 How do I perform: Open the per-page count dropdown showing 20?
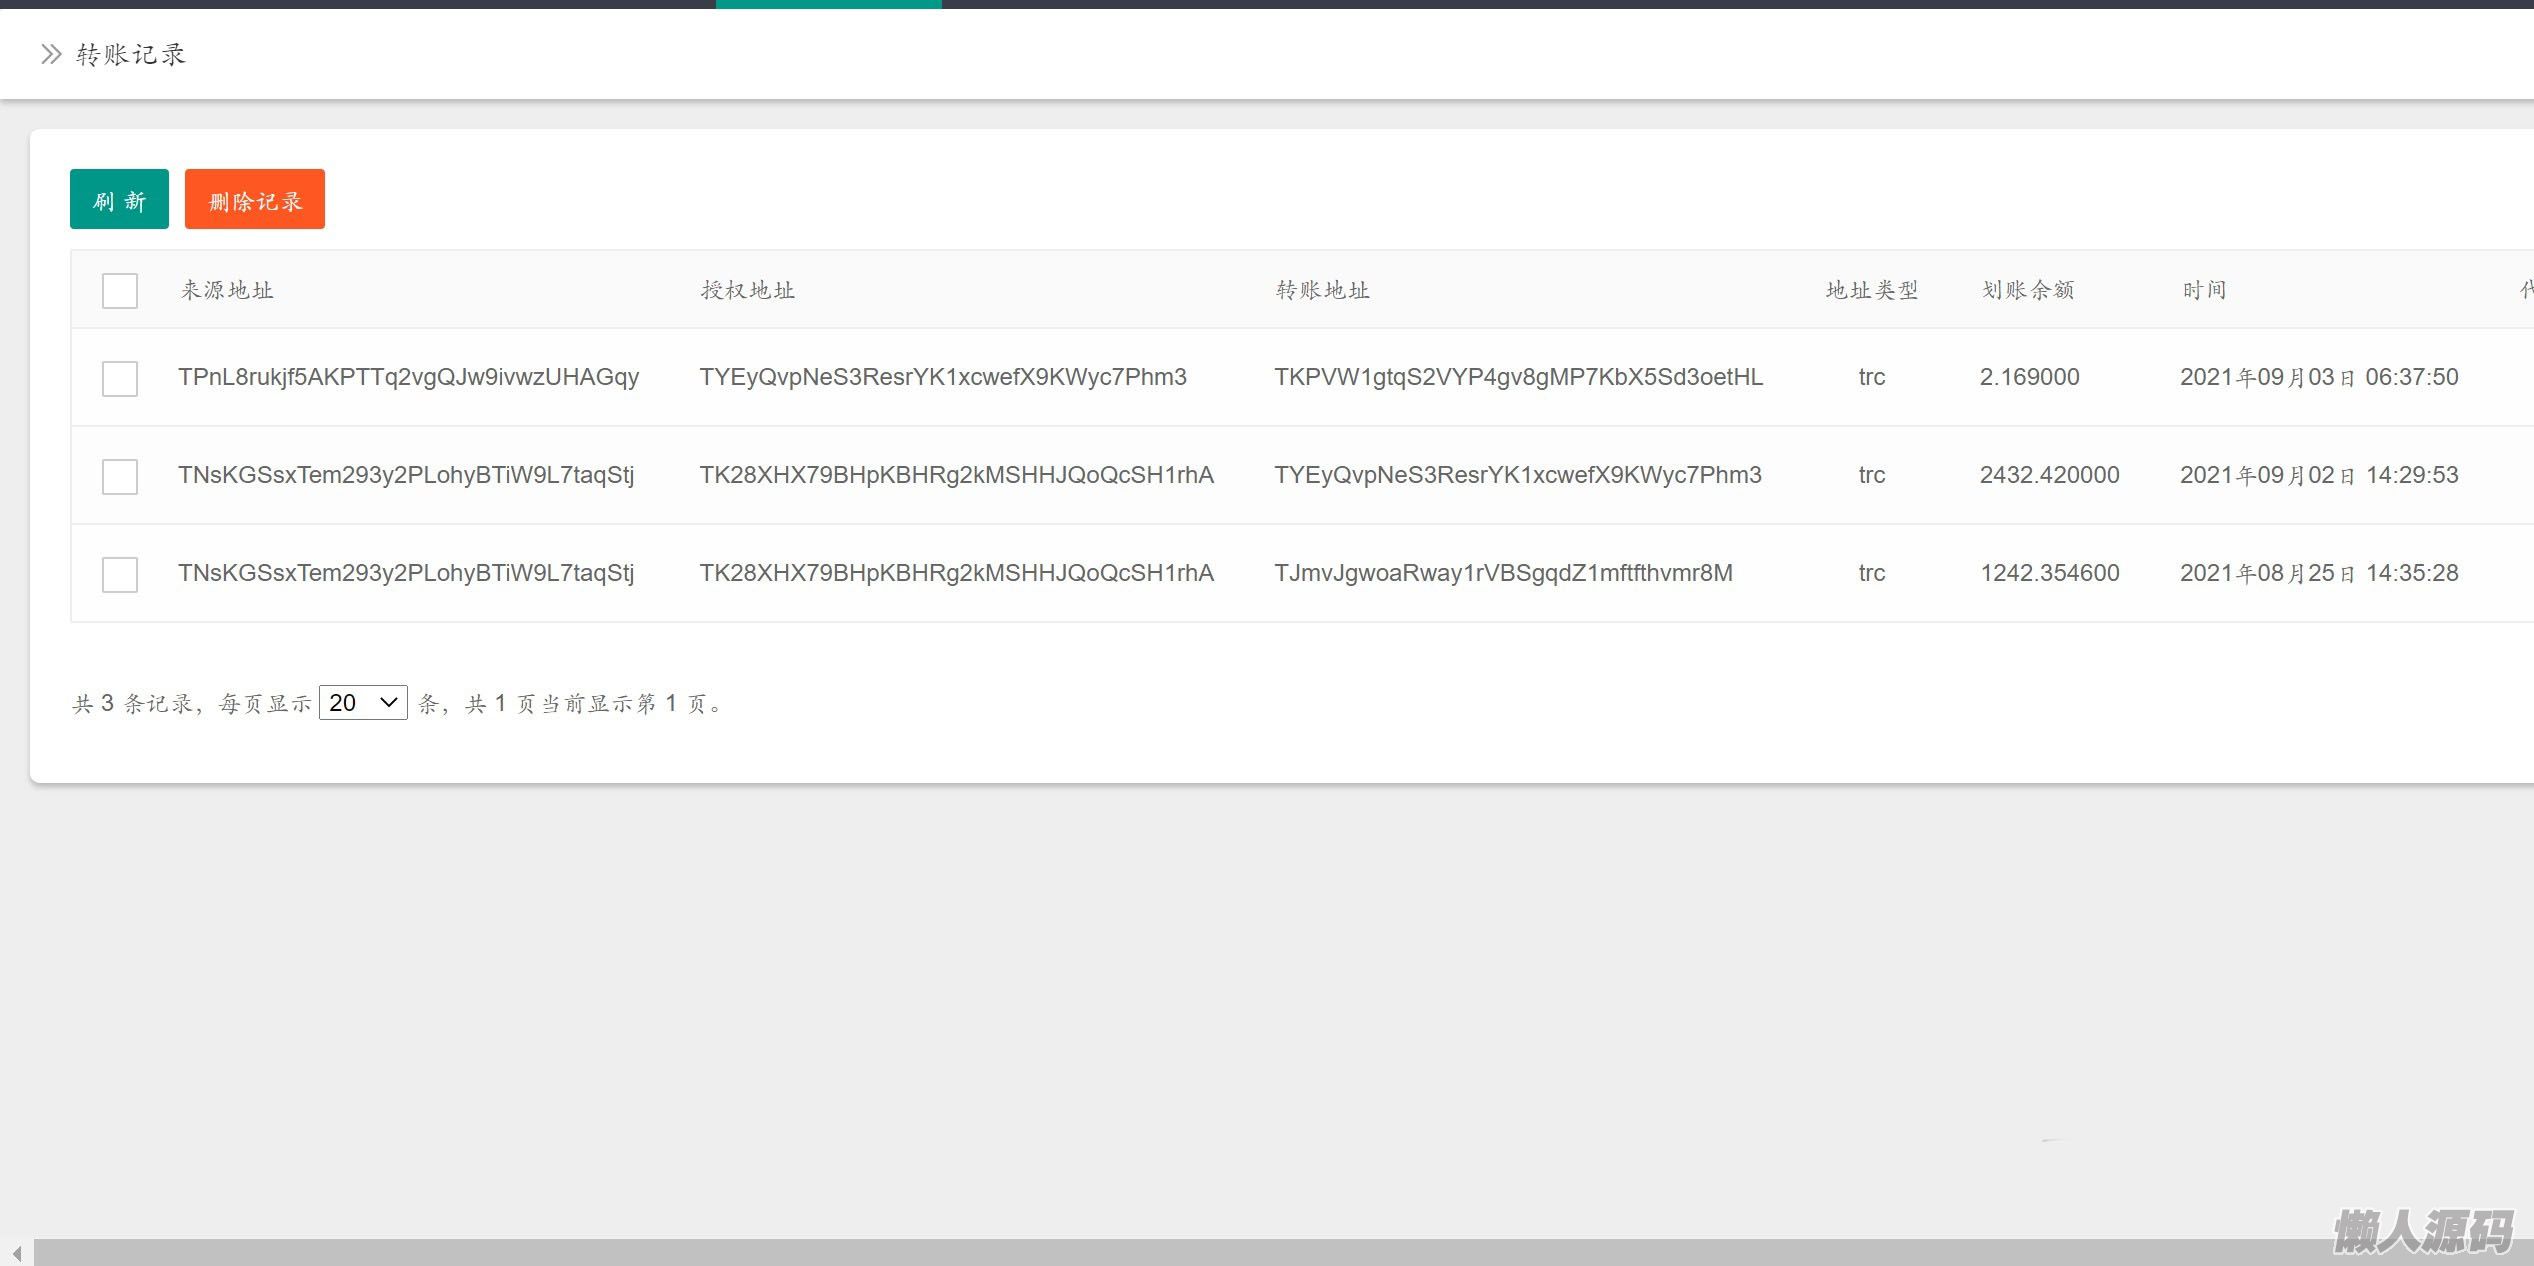tap(363, 703)
